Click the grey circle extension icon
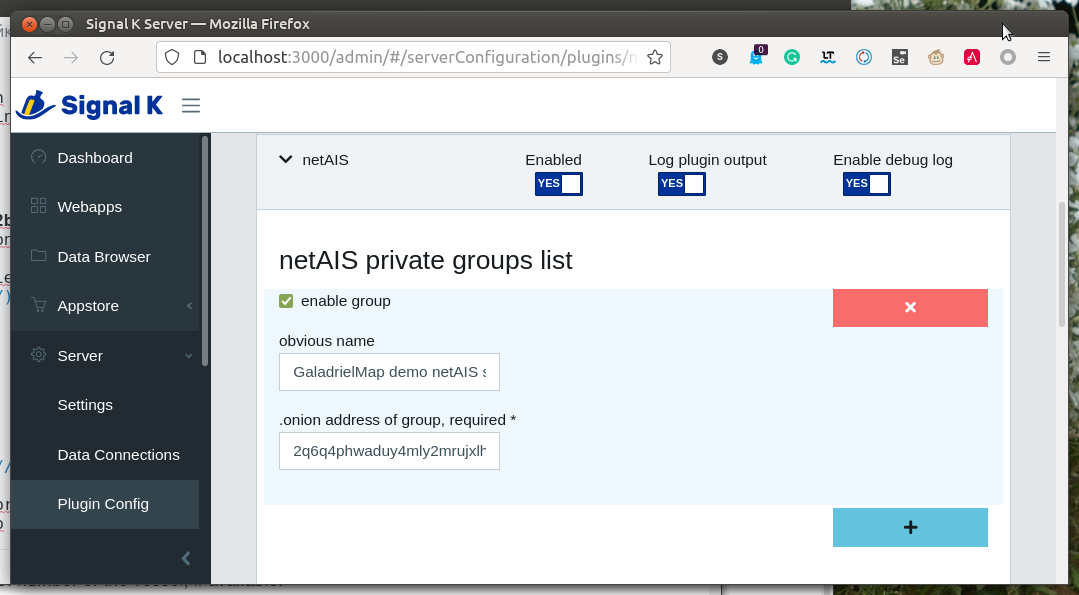1079x595 pixels. 1007,57
